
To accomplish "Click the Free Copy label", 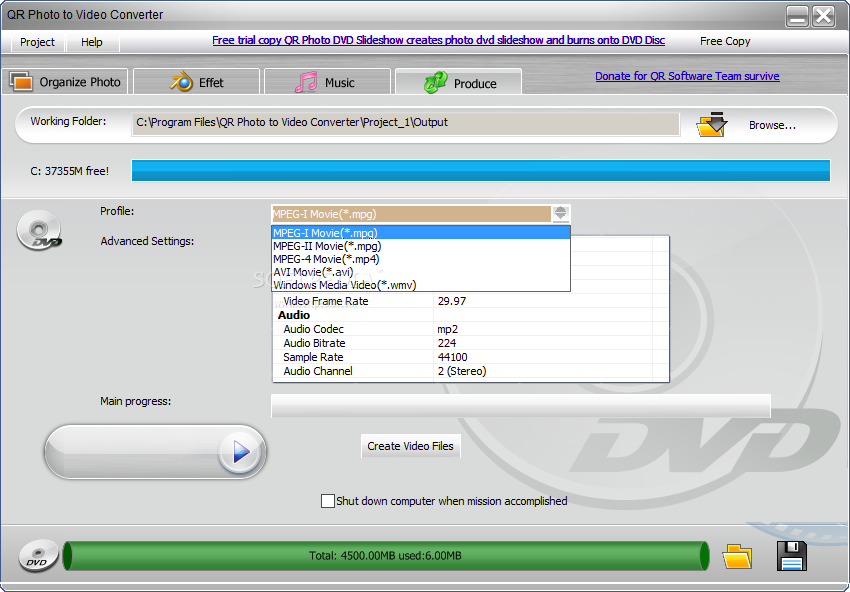I will [725, 41].
